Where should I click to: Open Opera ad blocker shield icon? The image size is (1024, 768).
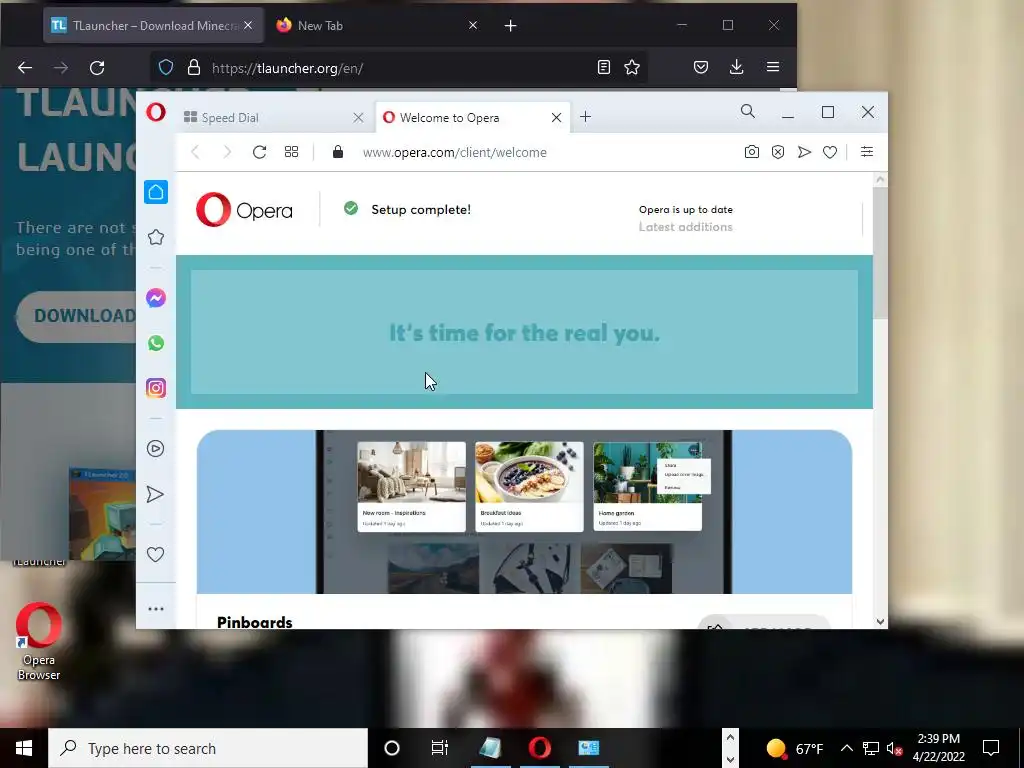pyautogui.click(x=778, y=152)
